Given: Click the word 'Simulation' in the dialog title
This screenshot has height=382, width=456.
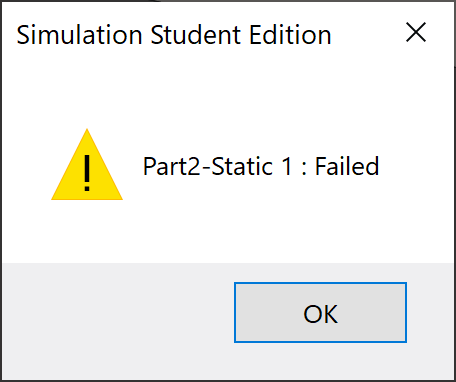Looking at the screenshot, I should [79, 35].
